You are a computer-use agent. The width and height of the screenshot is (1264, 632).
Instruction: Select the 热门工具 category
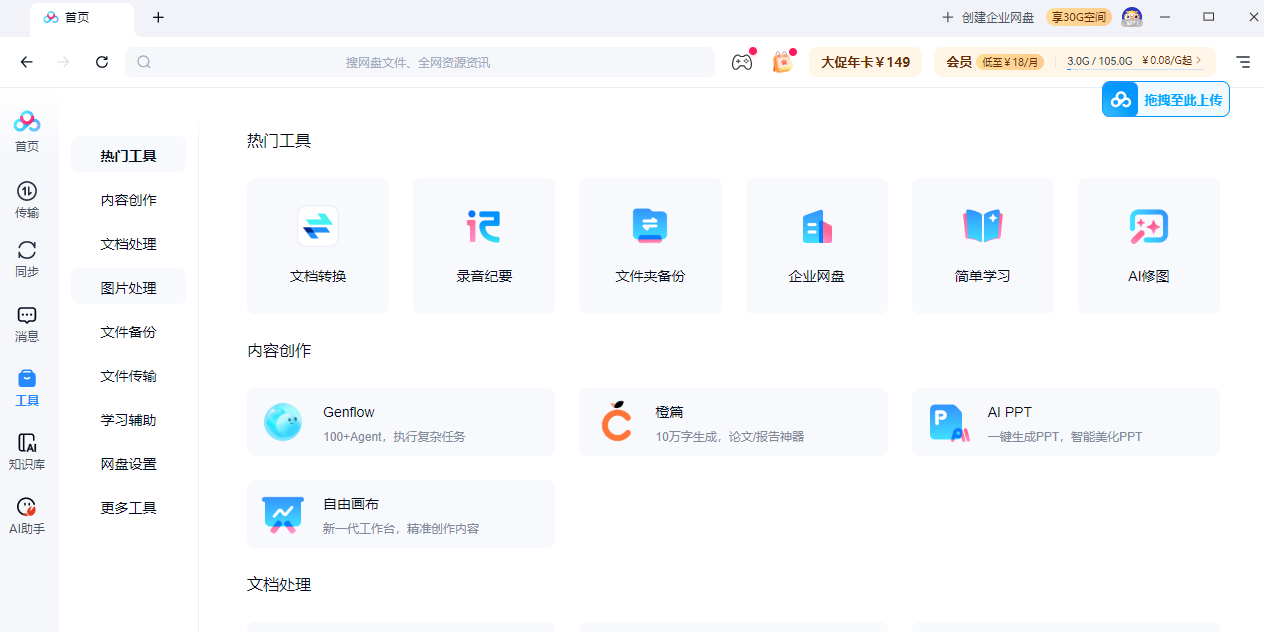(x=128, y=156)
